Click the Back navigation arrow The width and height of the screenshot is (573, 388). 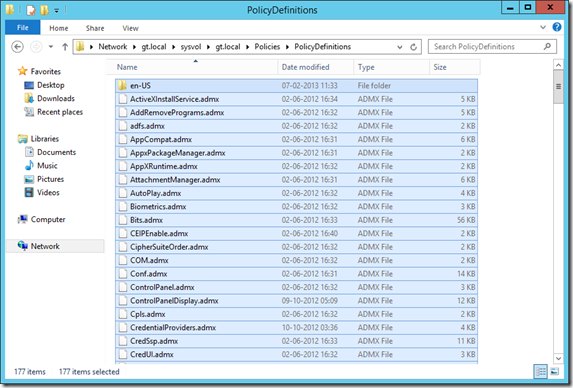pos(17,47)
